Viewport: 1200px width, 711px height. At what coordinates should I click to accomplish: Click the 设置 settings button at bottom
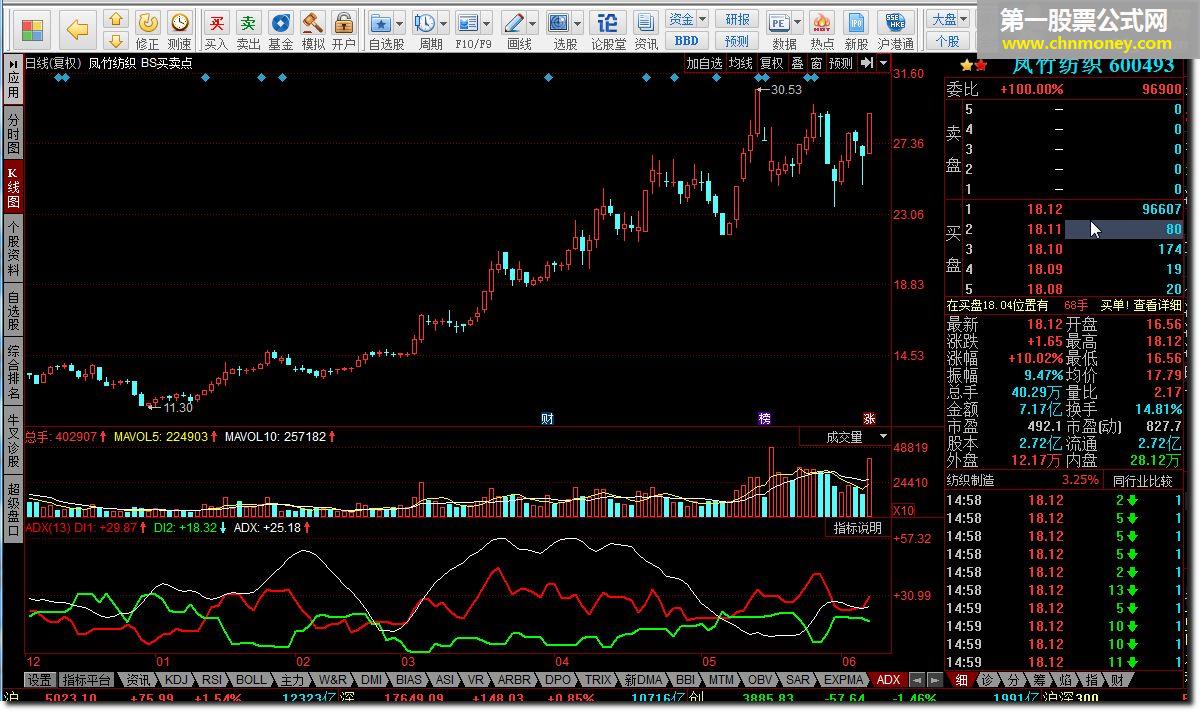point(39,679)
